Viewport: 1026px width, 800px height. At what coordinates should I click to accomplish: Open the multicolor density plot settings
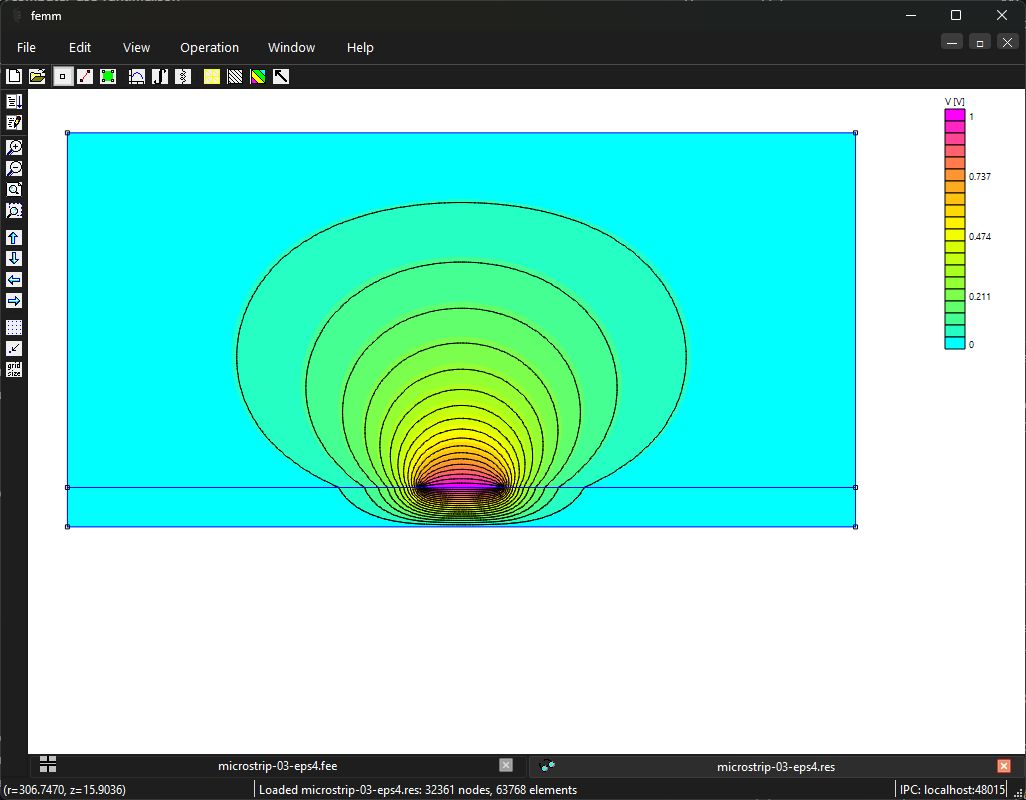258,77
